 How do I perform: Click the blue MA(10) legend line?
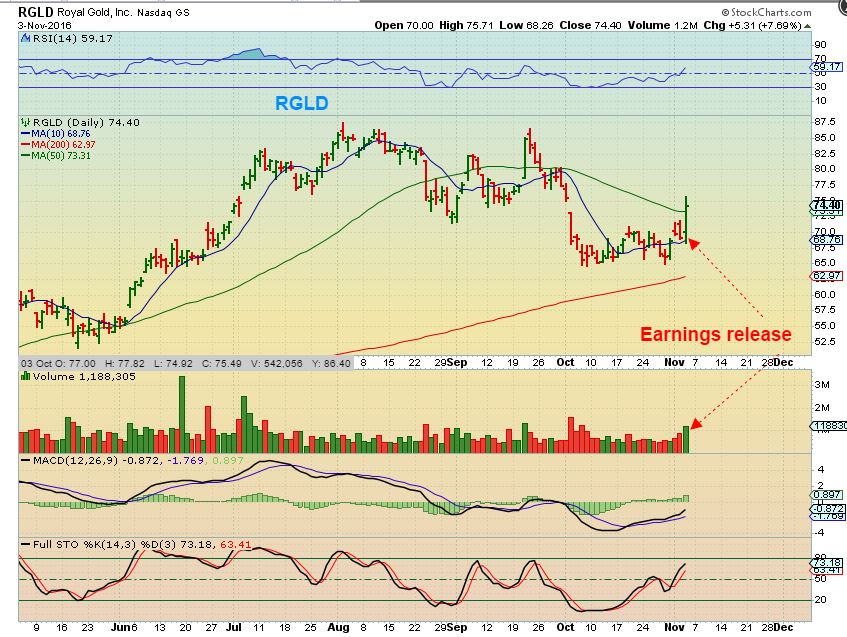[25, 133]
